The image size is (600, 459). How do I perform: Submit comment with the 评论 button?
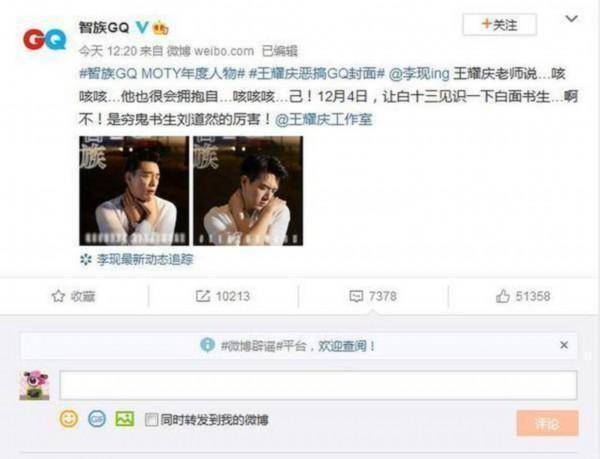point(547,423)
